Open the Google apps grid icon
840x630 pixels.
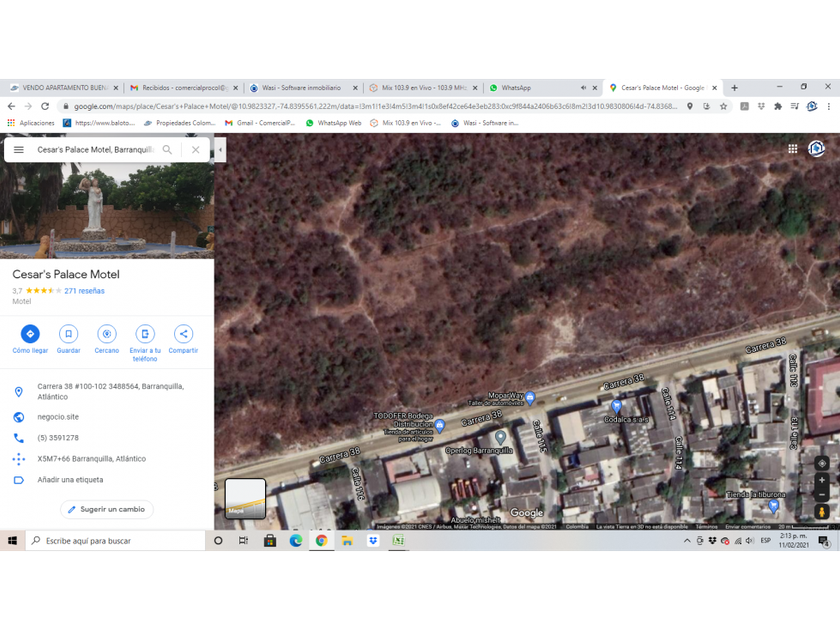(x=793, y=149)
